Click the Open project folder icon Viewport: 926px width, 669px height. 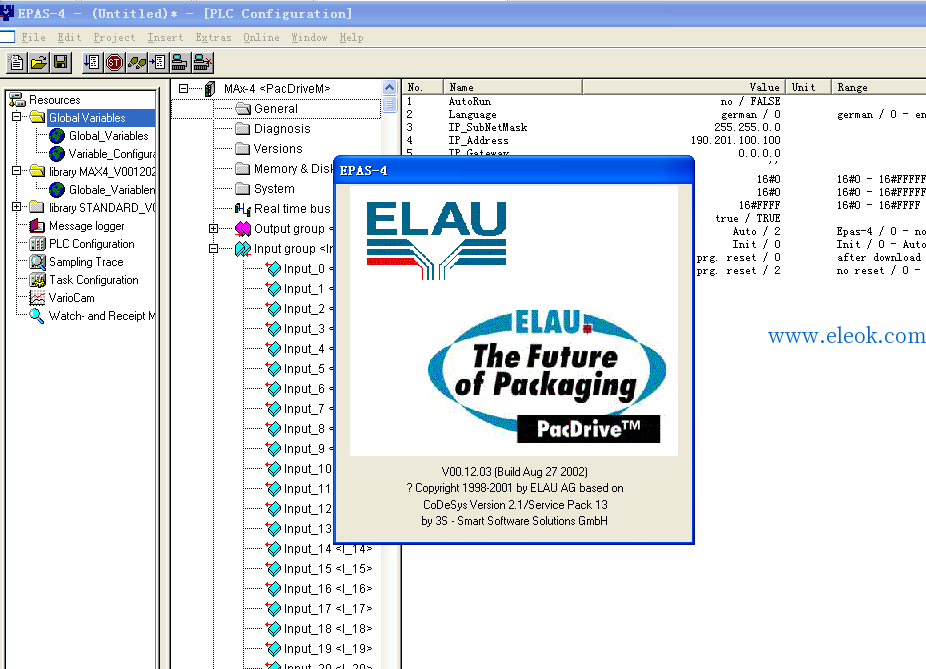pos(38,62)
